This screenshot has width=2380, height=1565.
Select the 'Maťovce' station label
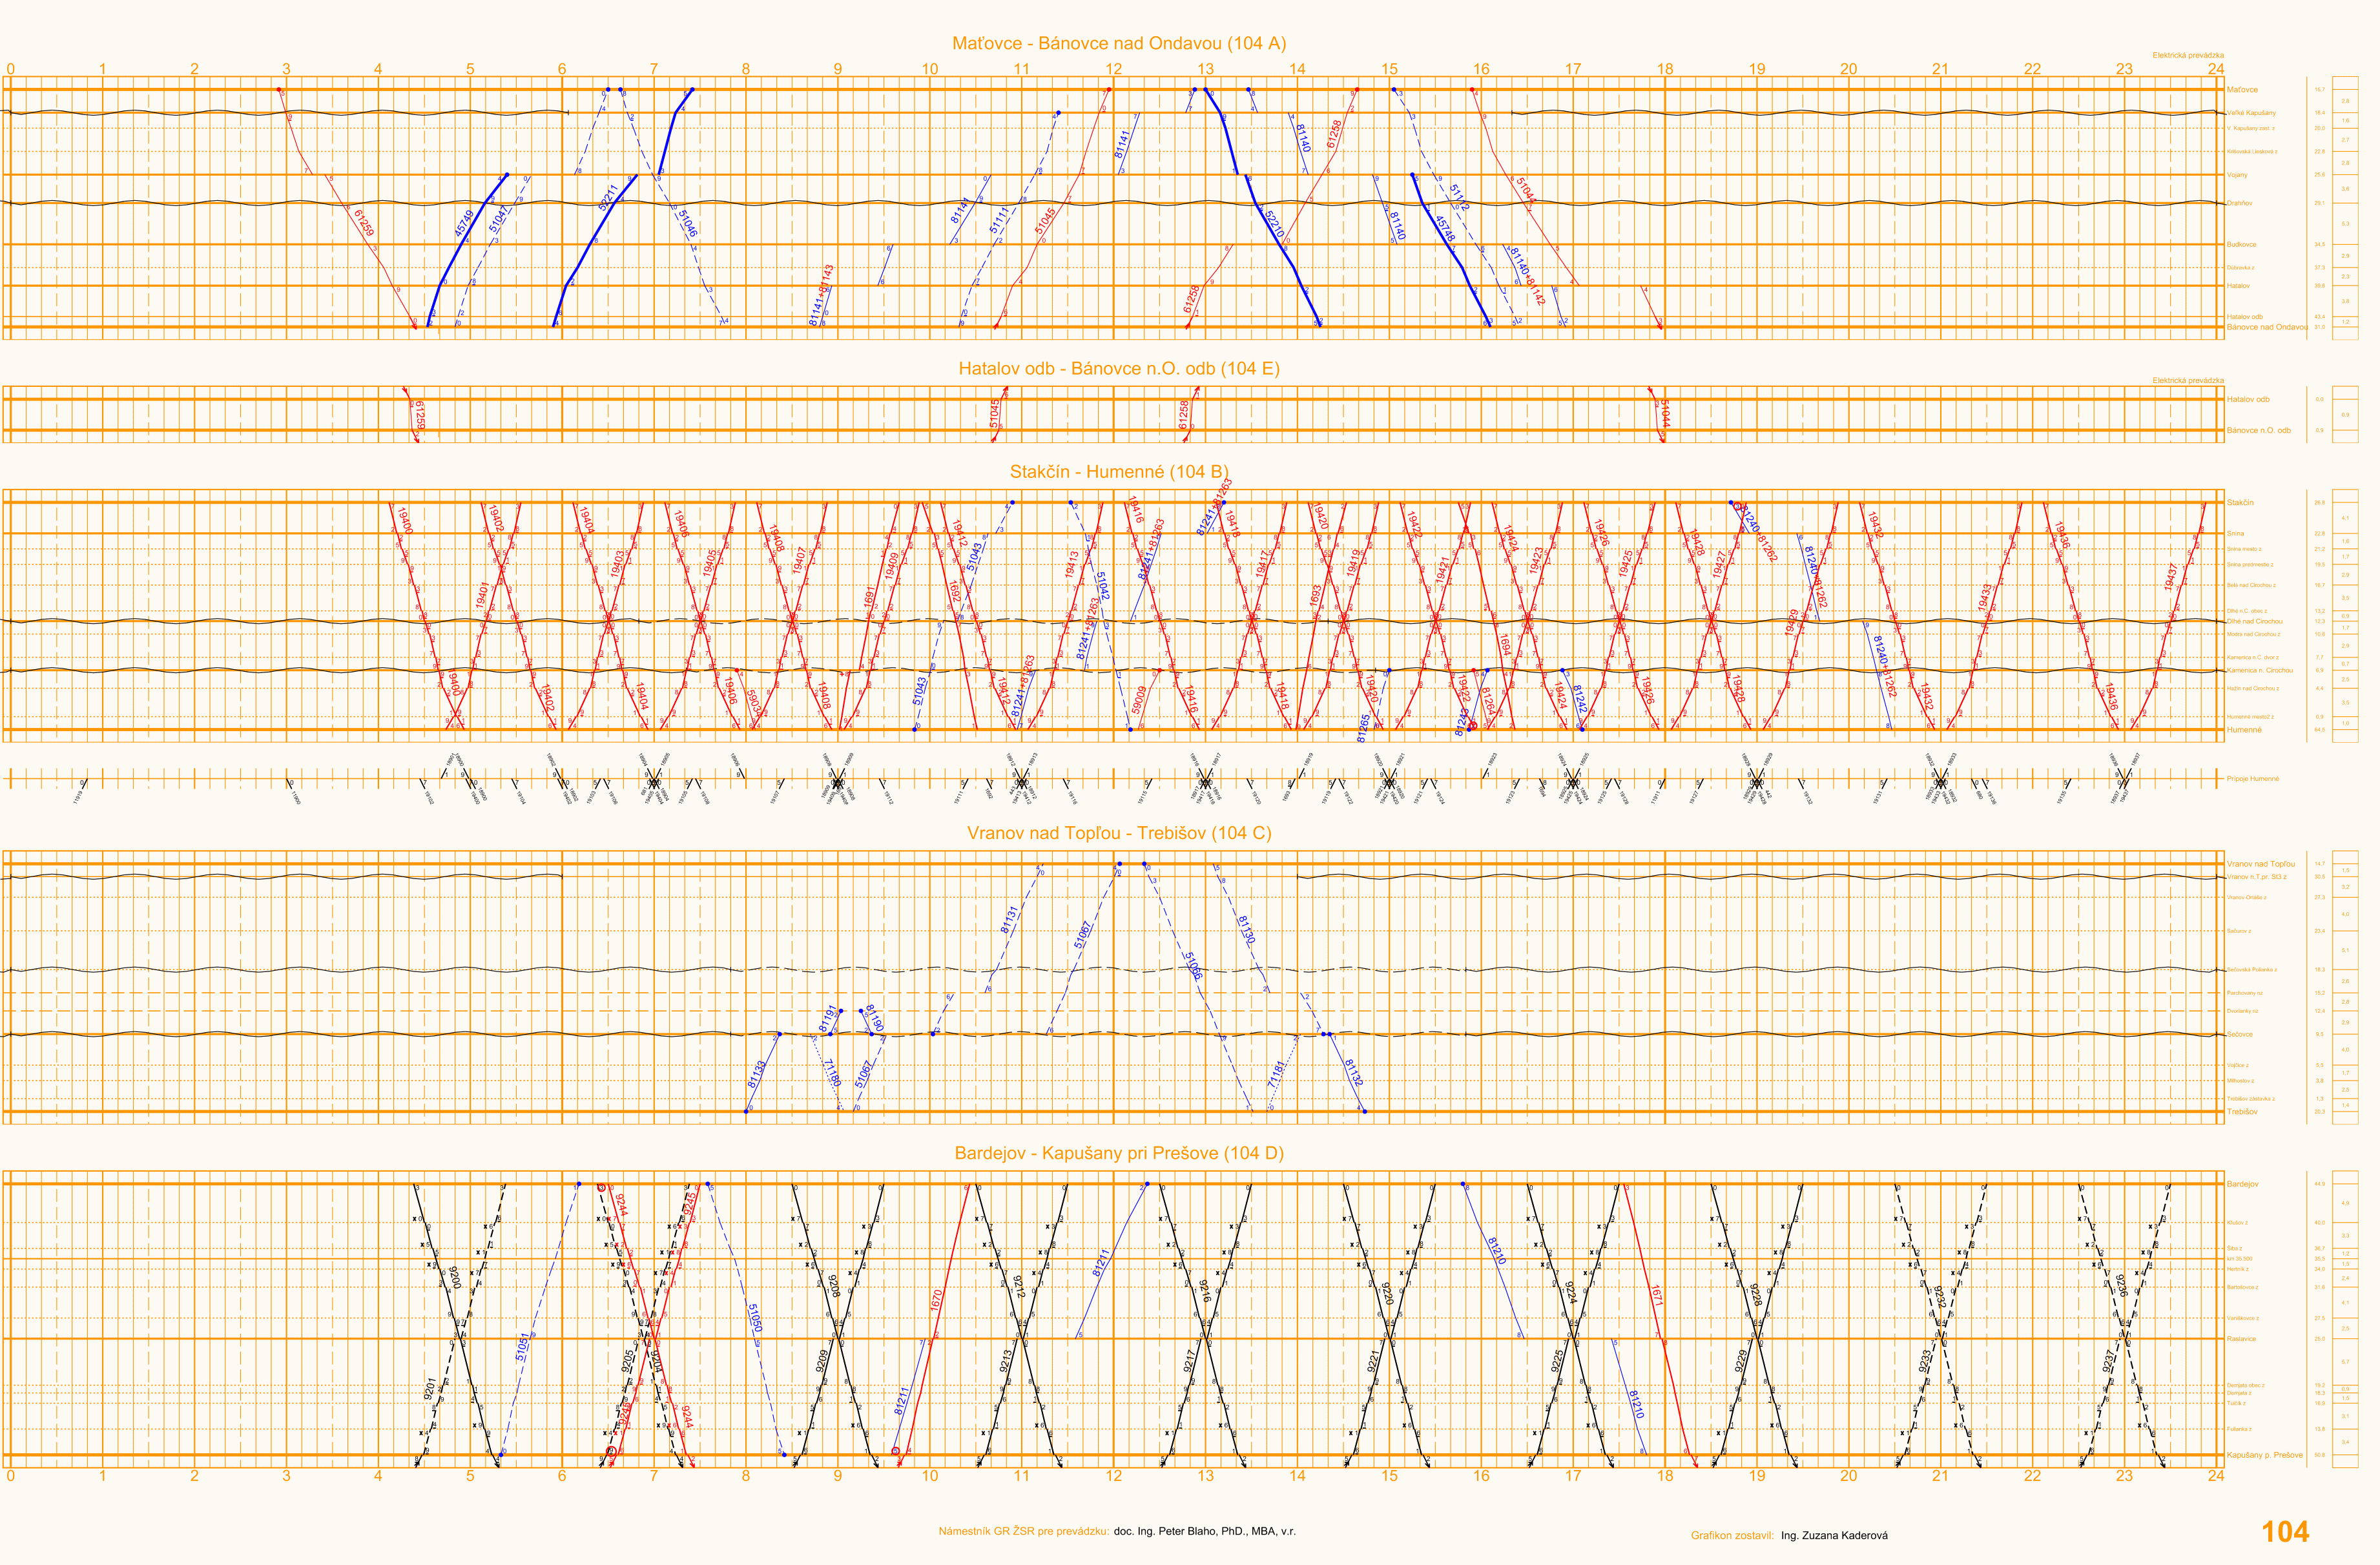[2242, 90]
